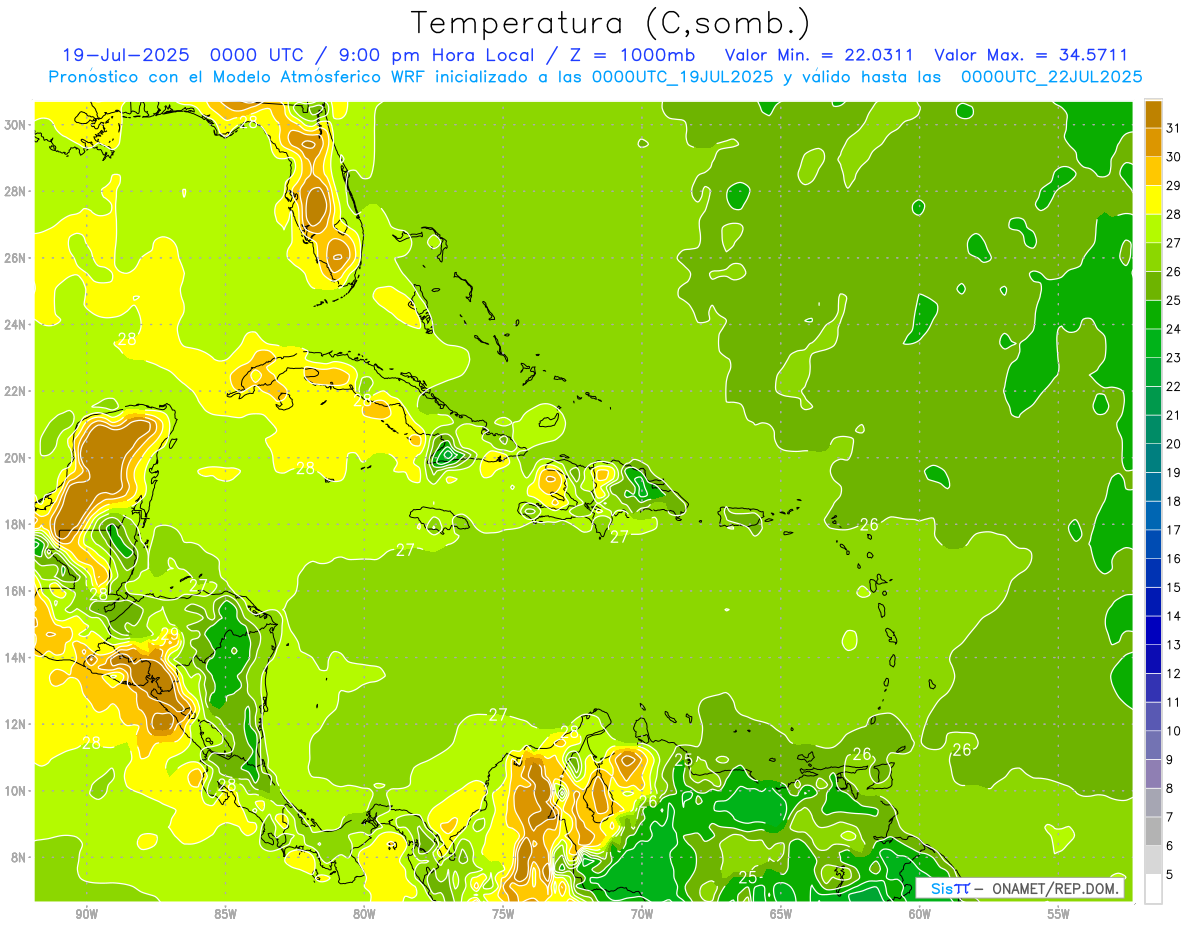1200x927 pixels.
Task: Click the 80W longitude axis label
Action: (x=364, y=914)
